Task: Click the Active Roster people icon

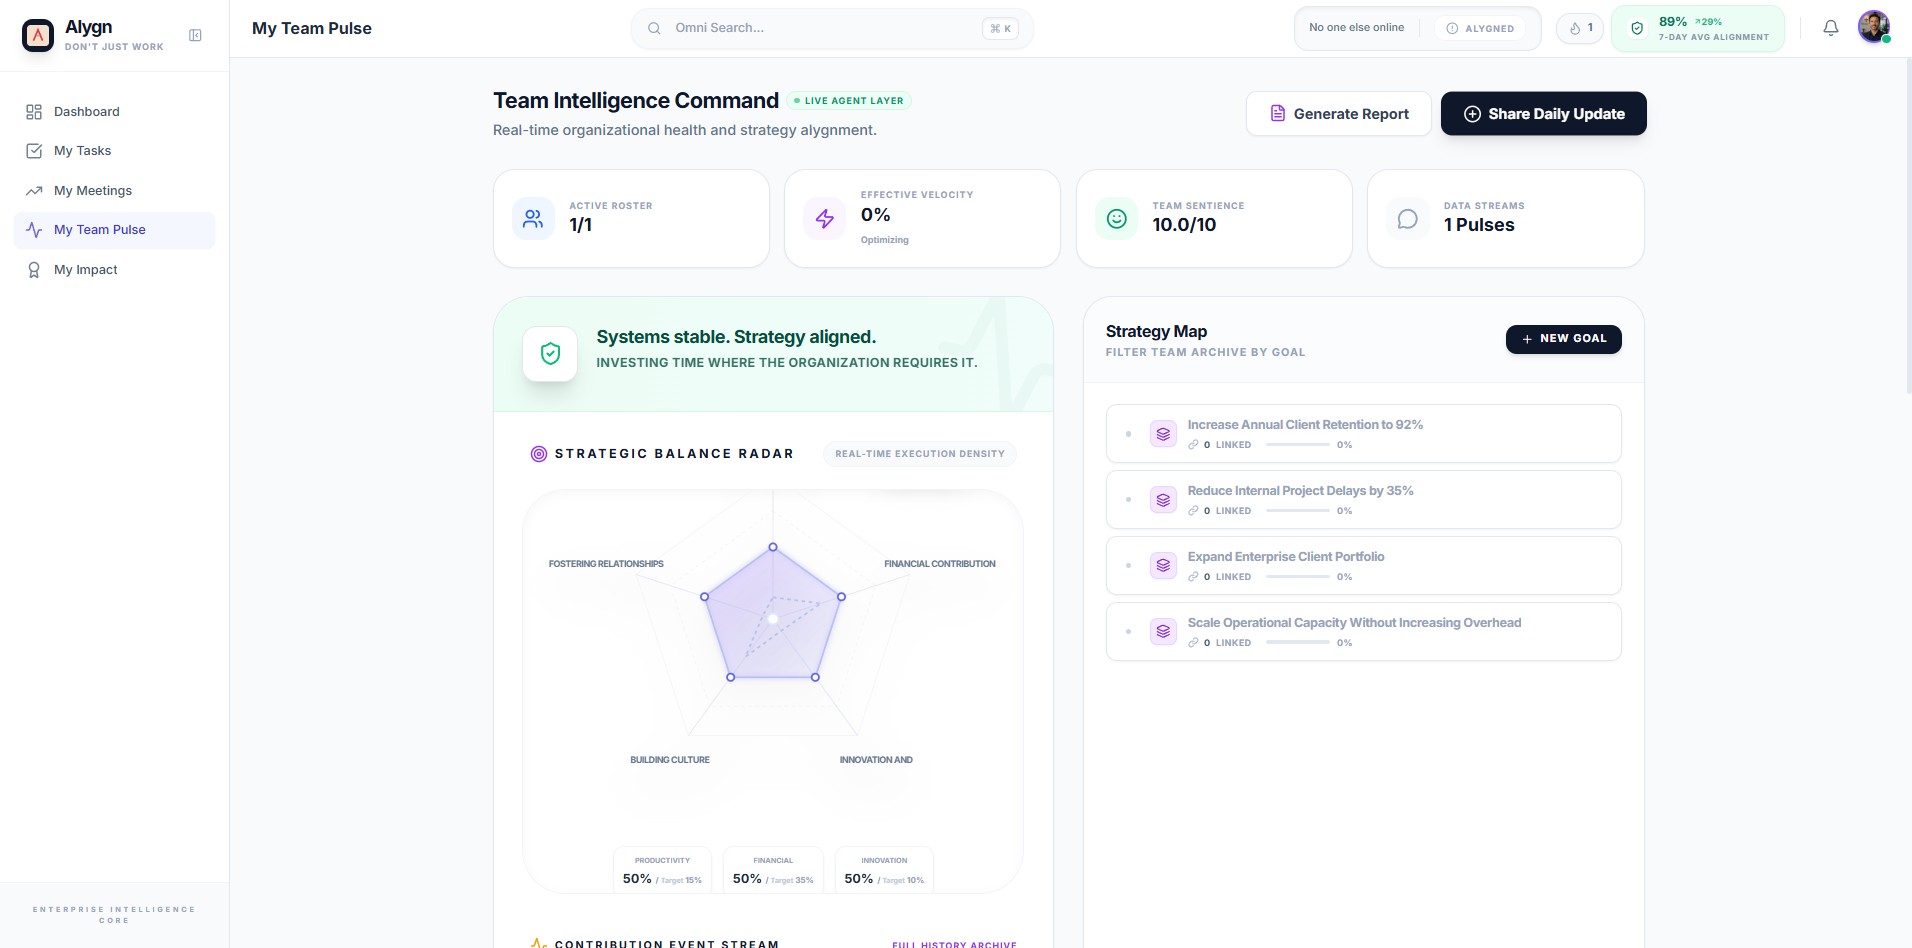Action: click(533, 218)
